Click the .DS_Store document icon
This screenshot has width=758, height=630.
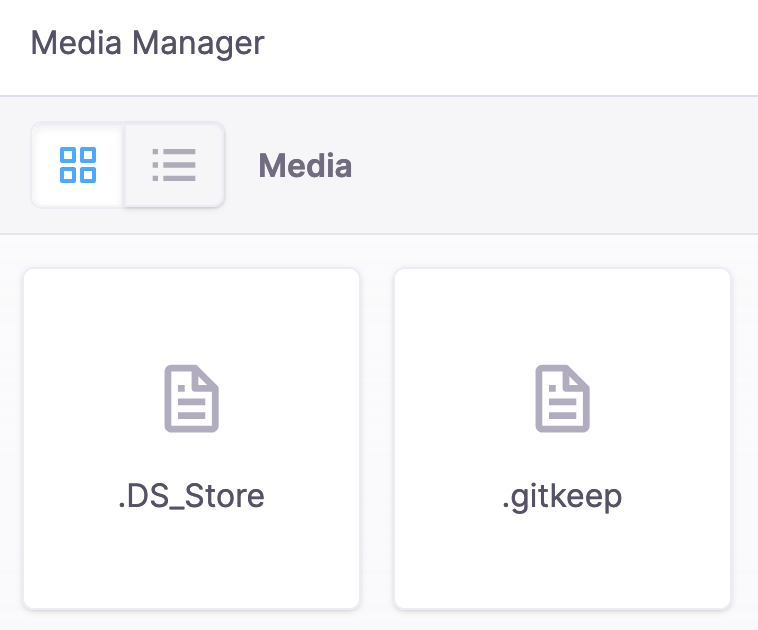tap(191, 398)
